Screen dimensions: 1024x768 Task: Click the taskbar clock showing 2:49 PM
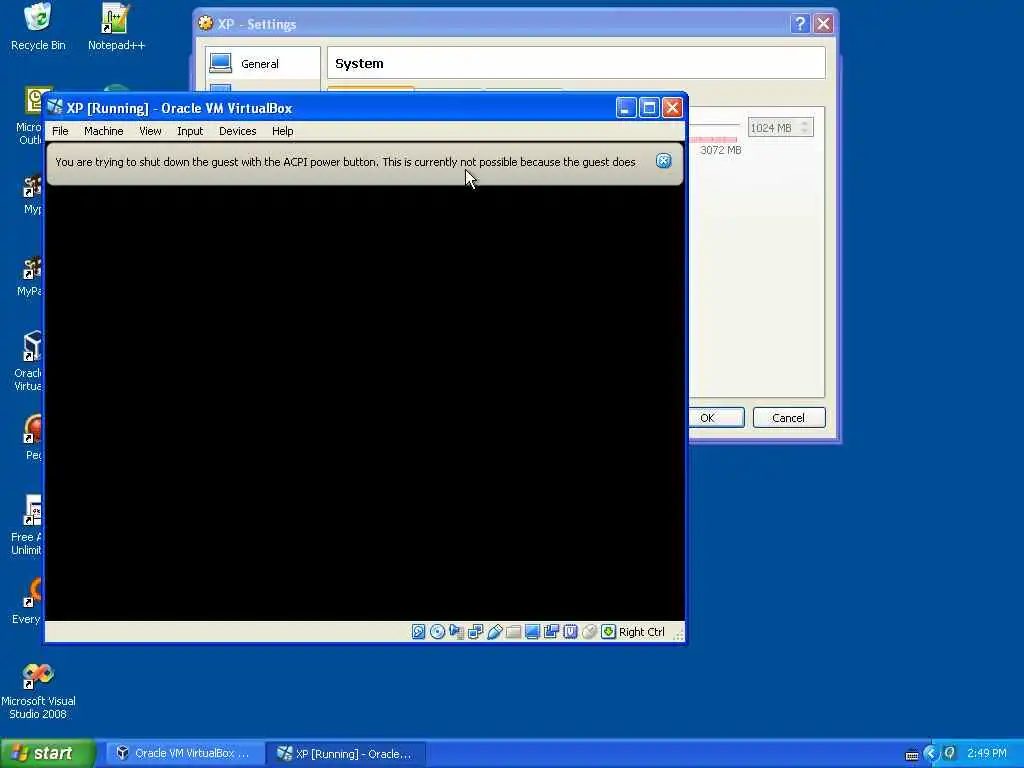pos(987,753)
